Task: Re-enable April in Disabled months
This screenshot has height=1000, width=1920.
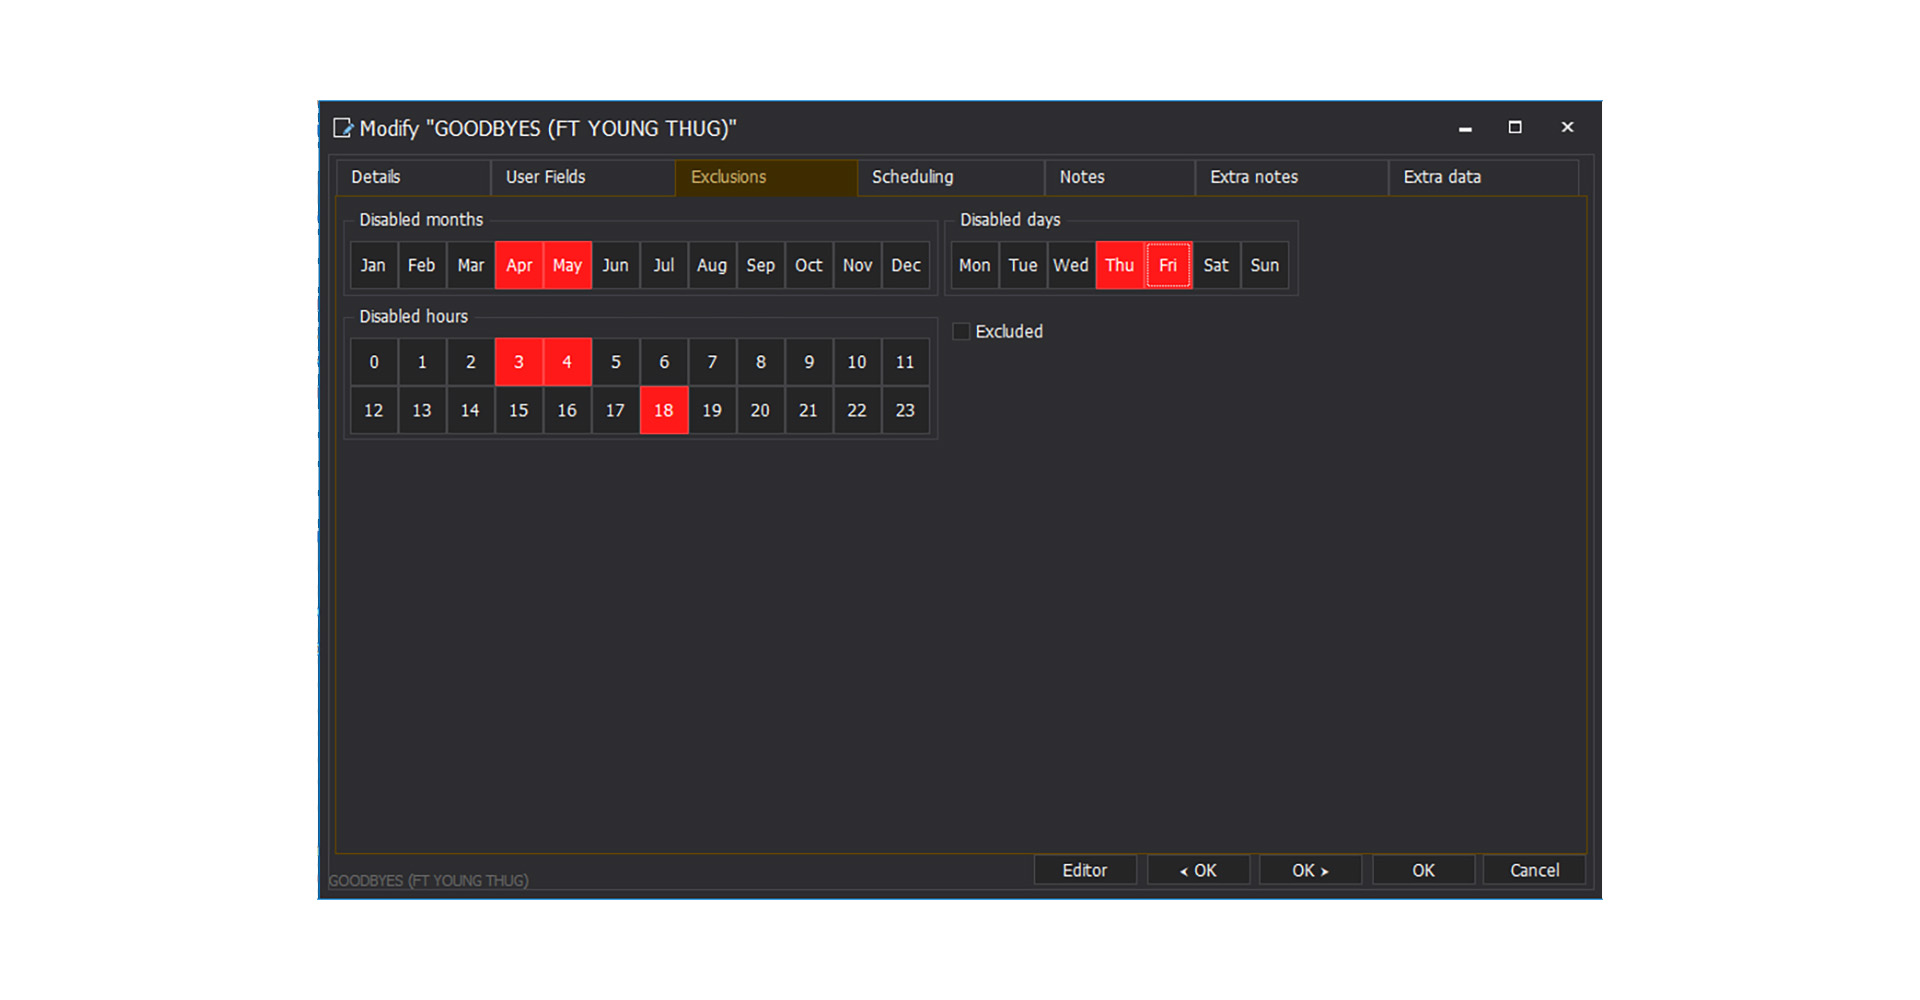Action: (519, 266)
